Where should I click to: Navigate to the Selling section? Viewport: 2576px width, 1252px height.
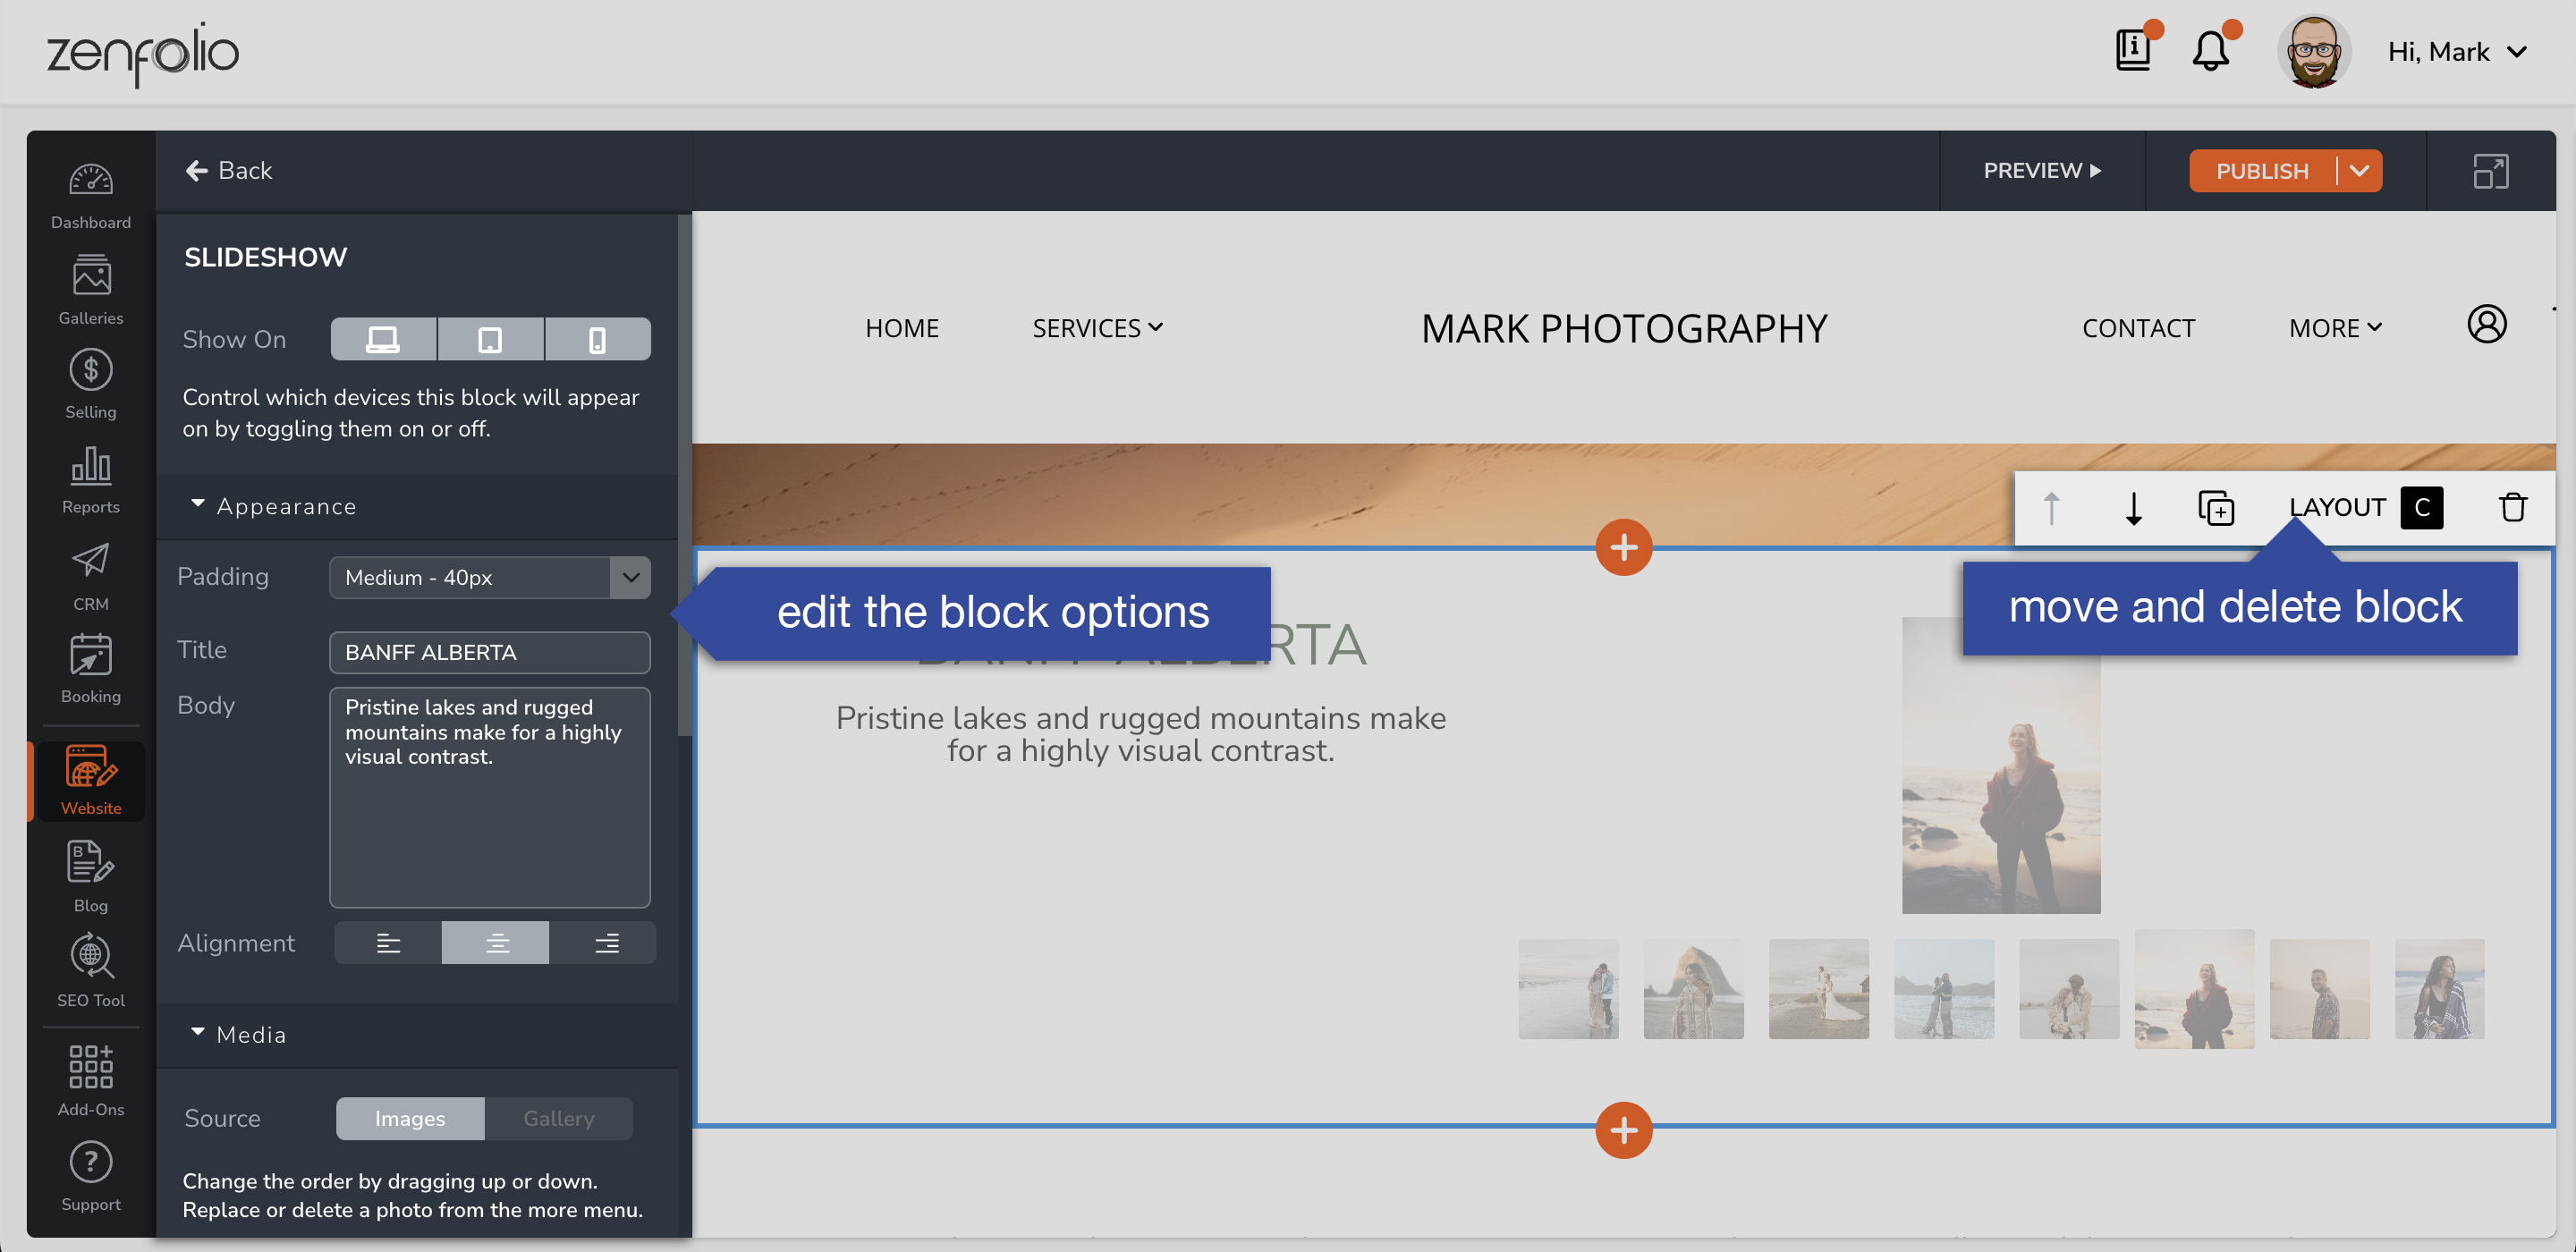(89, 385)
